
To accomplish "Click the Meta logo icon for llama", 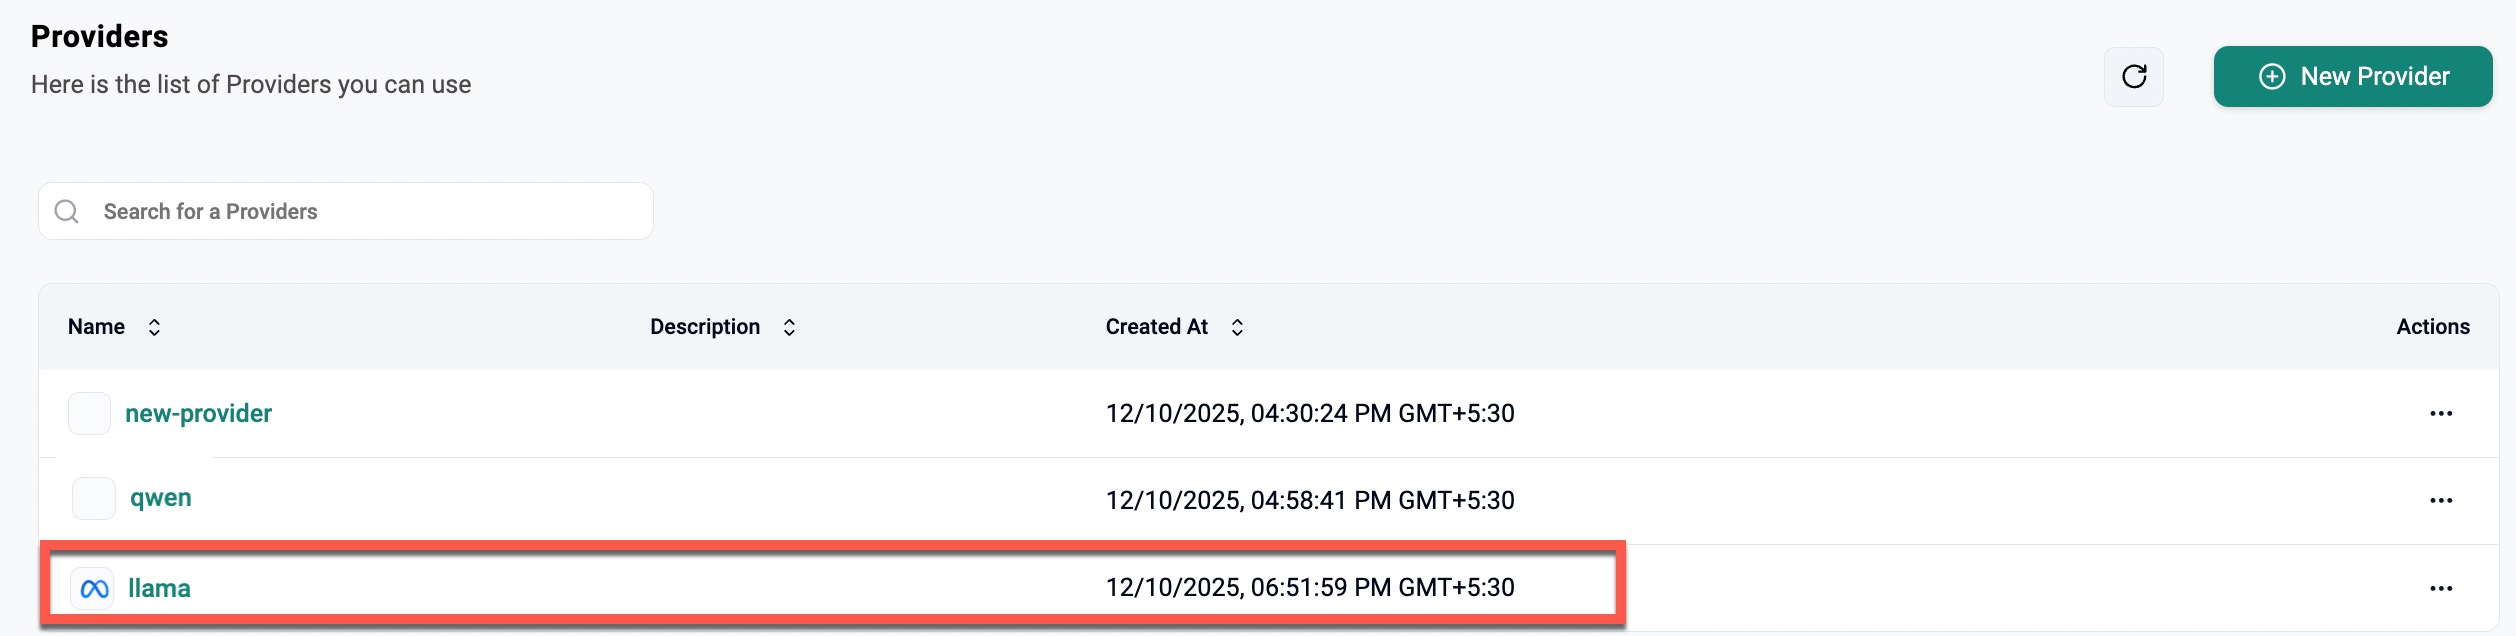I will click(x=93, y=588).
